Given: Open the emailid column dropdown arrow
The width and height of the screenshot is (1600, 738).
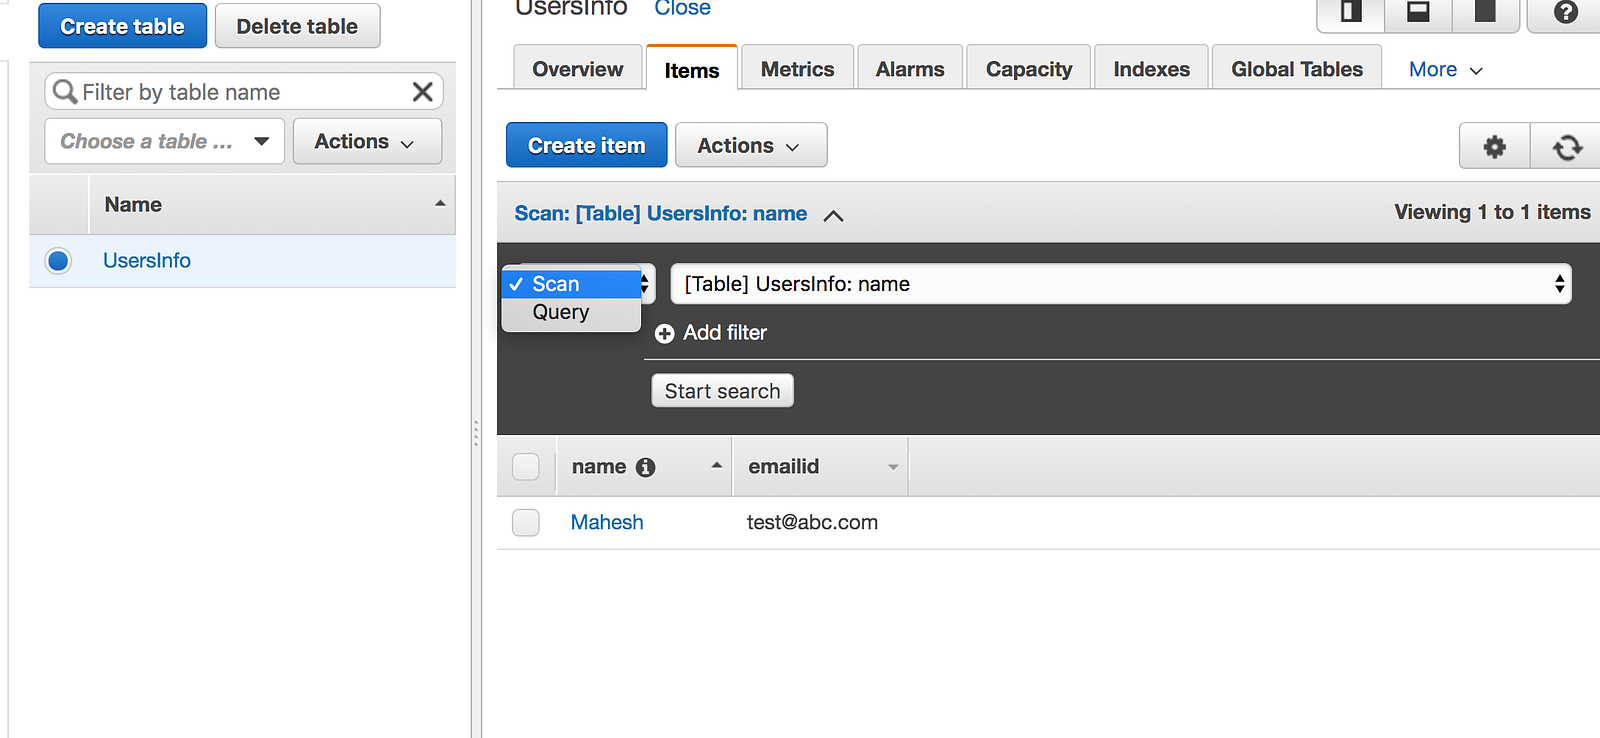Looking at the screenshot, I should coord(893,467).
